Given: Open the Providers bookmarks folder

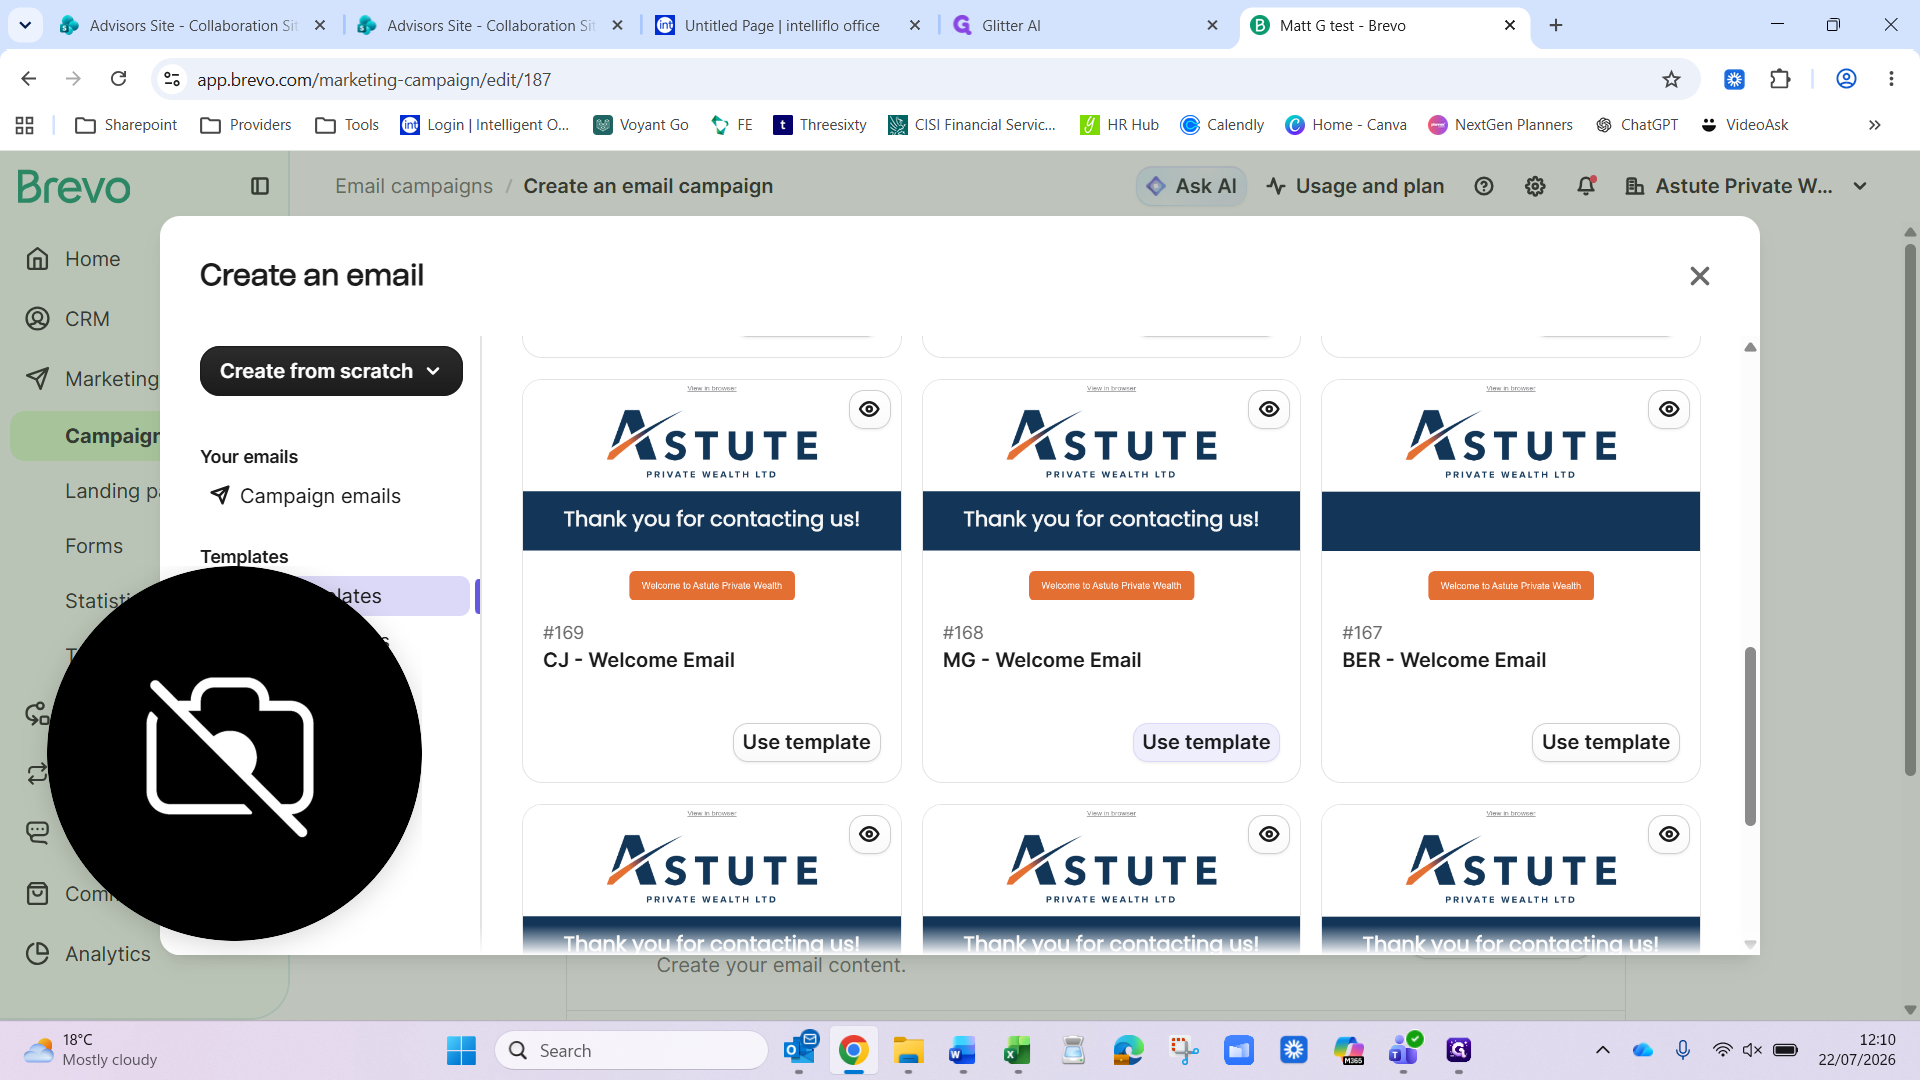Looking at the screenshot, I should (246, 125).
